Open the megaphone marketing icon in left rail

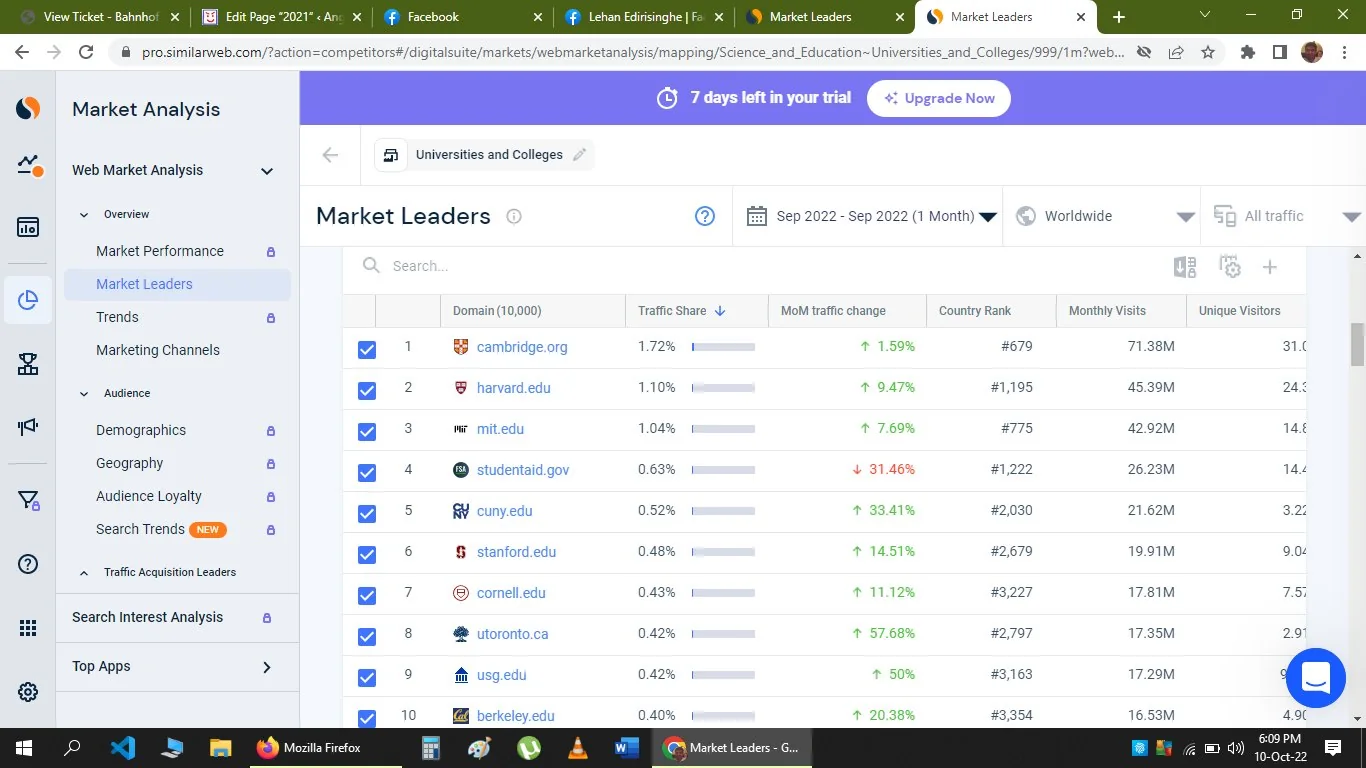coord(28,428)
